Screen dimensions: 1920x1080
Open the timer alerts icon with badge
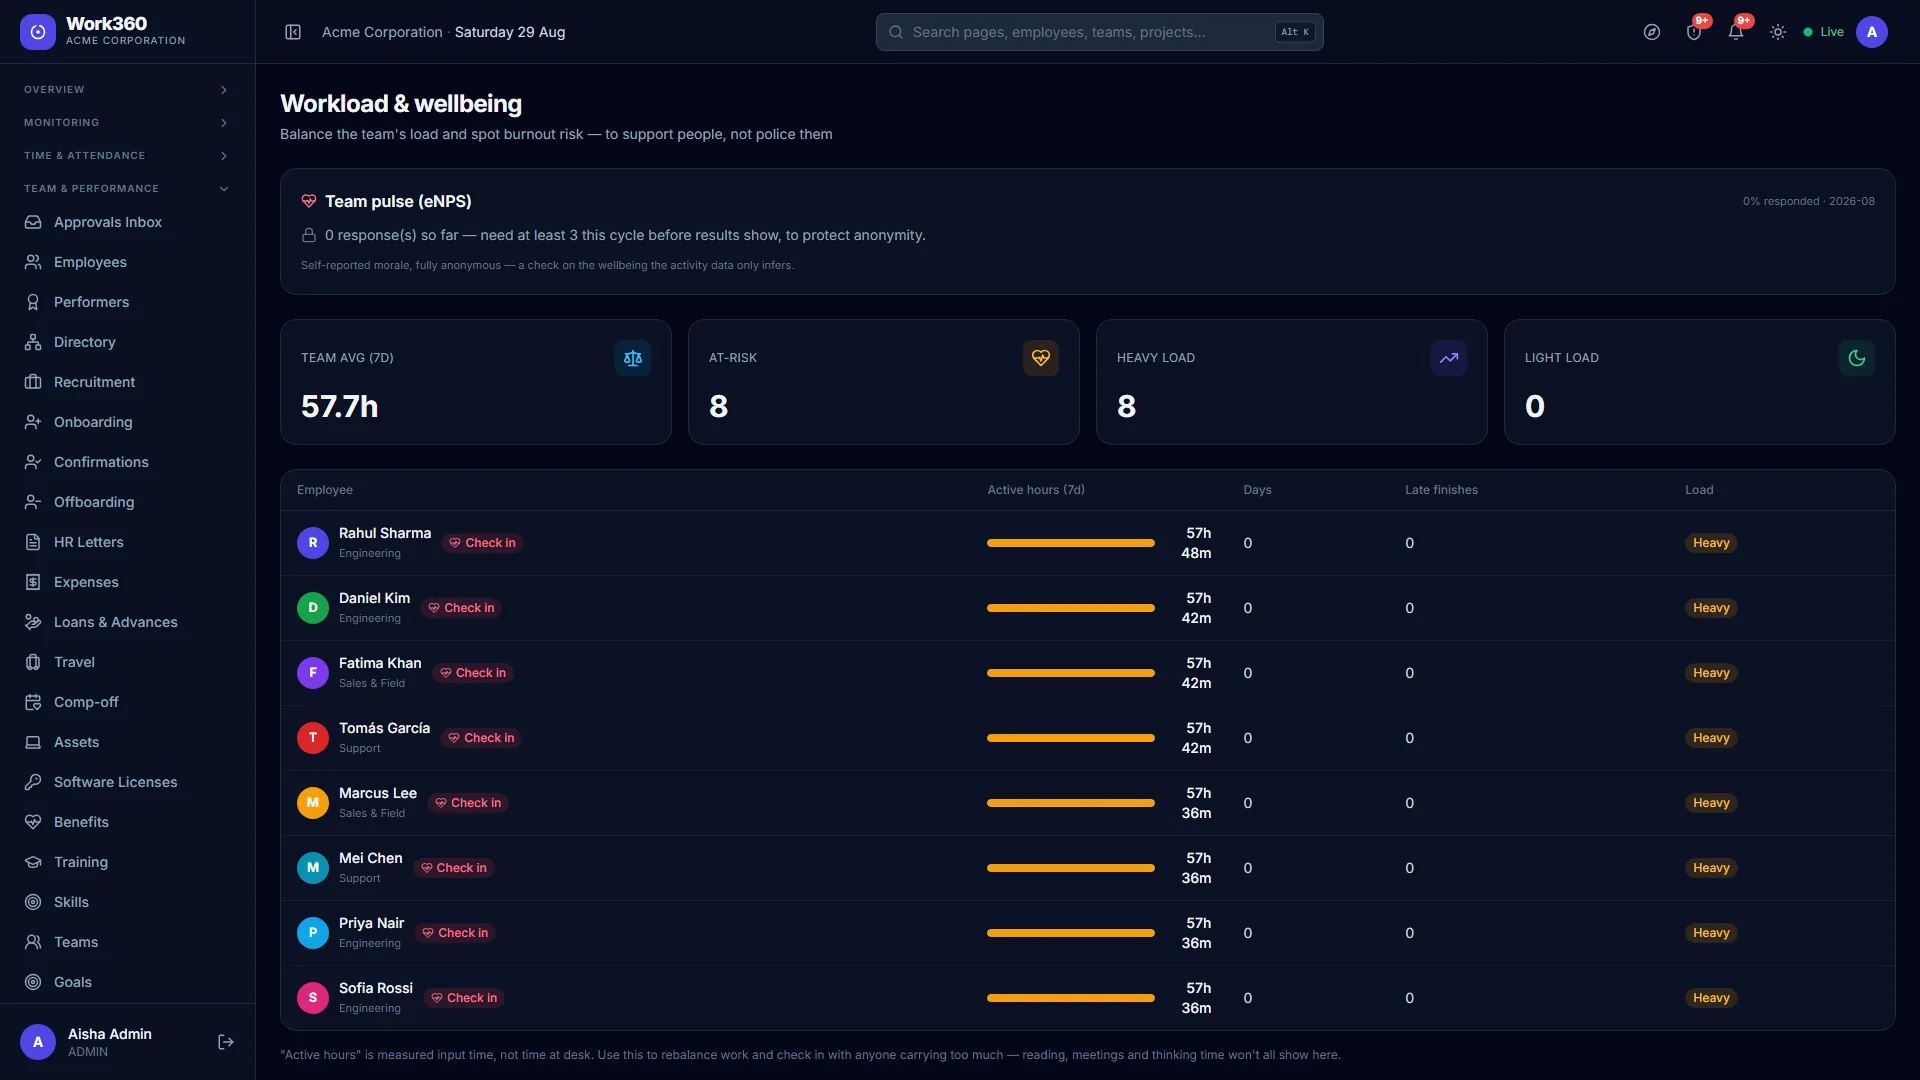(1694, 32)
